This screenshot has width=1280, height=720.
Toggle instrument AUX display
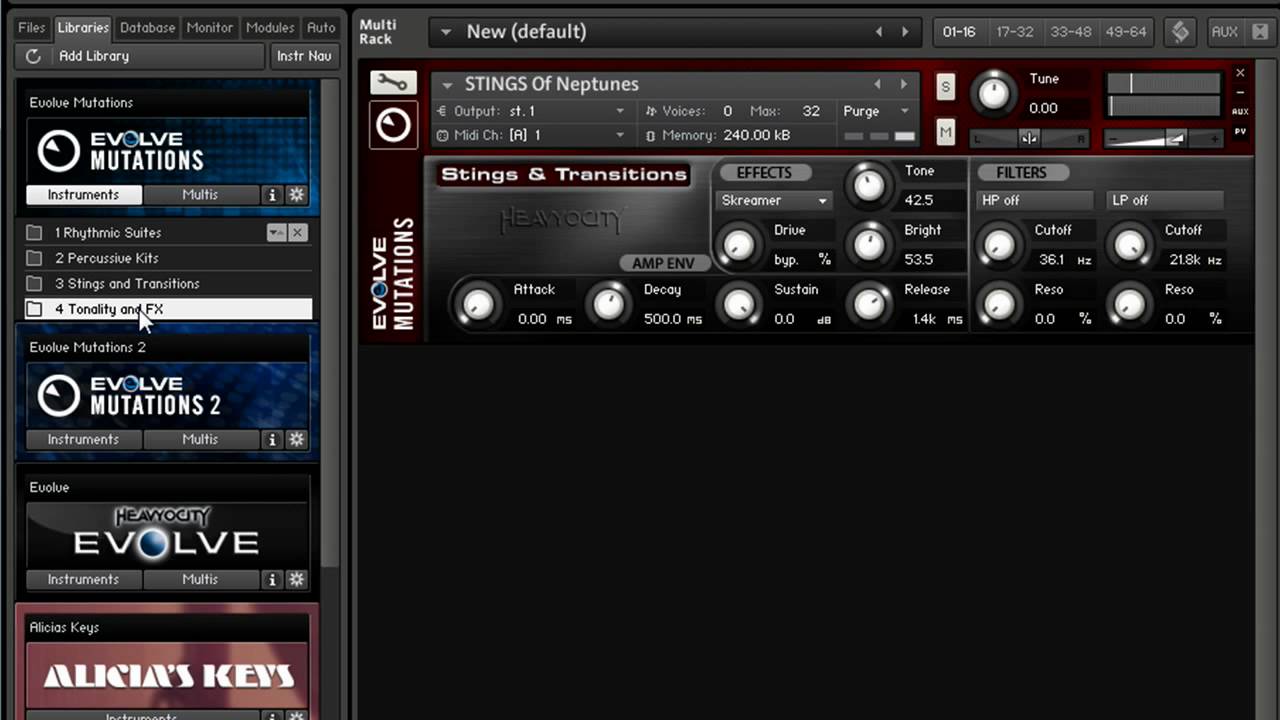1240,112
